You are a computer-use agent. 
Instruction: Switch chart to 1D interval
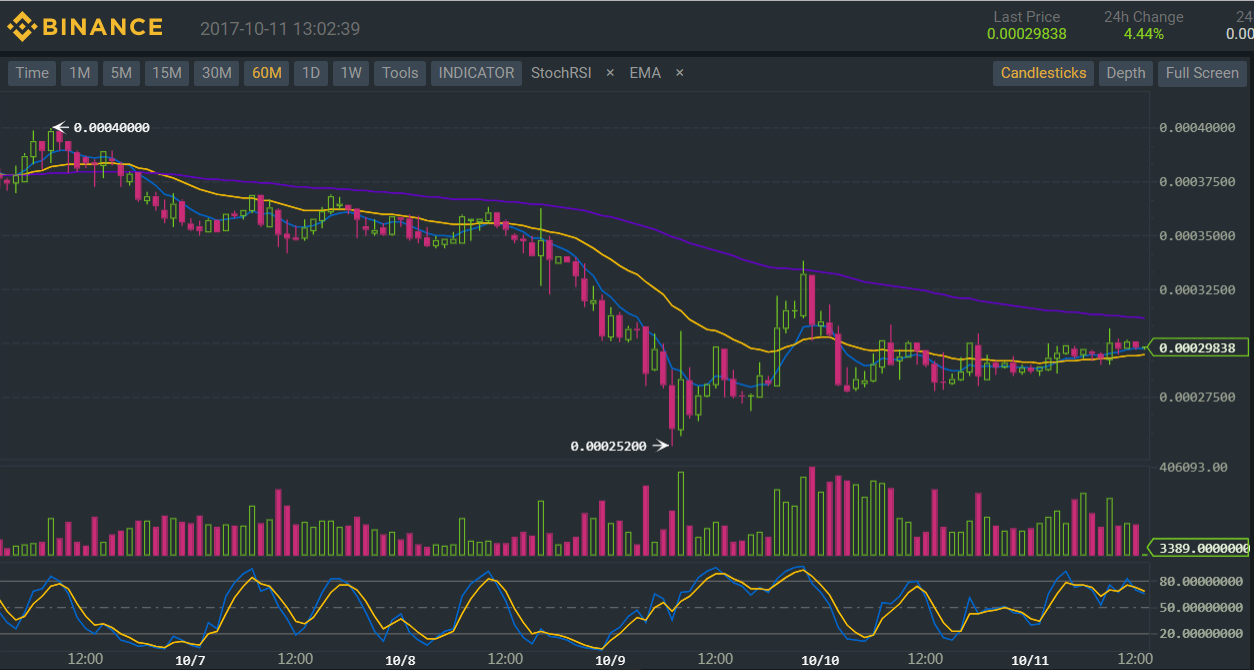312,73
